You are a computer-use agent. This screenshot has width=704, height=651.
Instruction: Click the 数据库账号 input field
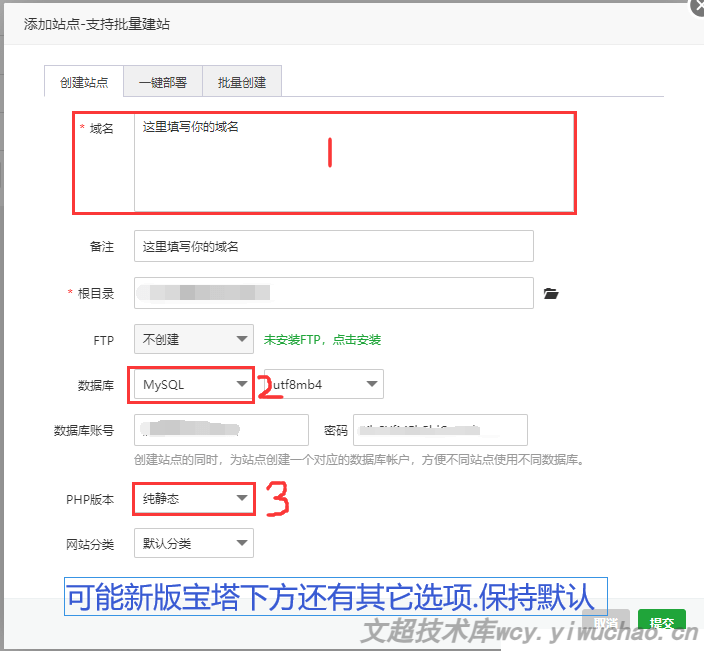pyautogui.click(x=221, y=430)
